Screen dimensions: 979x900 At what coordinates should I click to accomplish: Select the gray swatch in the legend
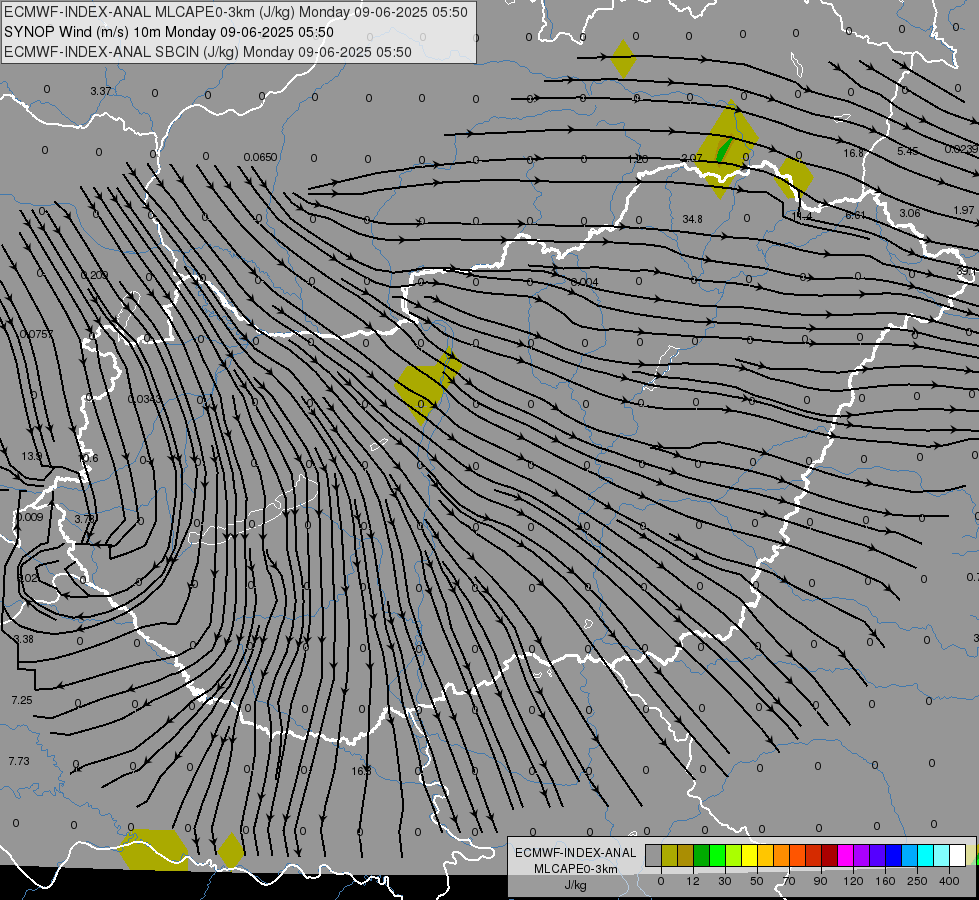click(654, 855)
